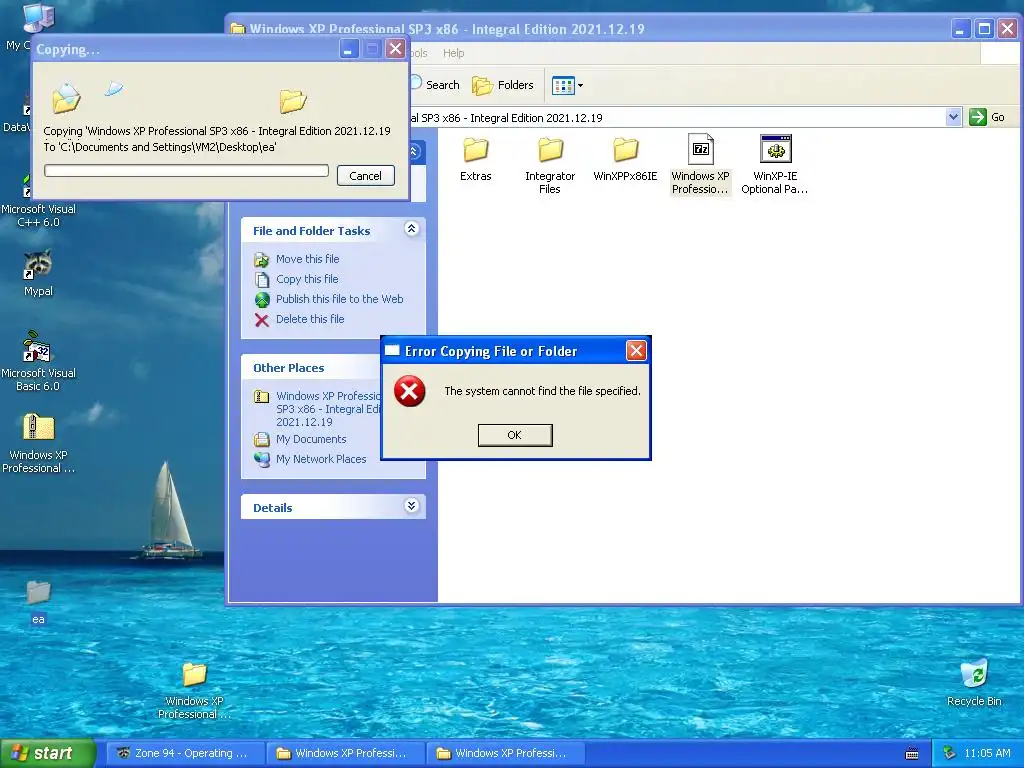The width and height of the screenshot is (1024, 768).
Task: Switch to Zone 94 - Operating taskbar button
Action: click(x=184, y=753)
